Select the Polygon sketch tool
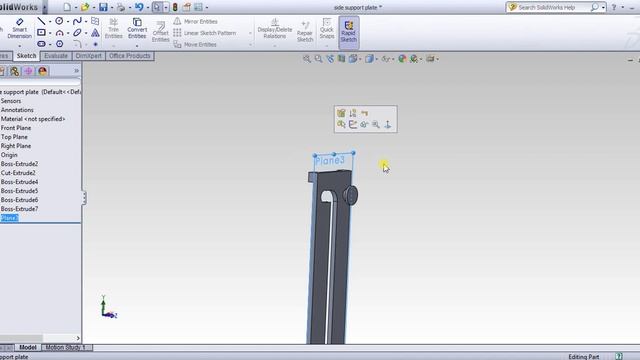 [59, 44]
